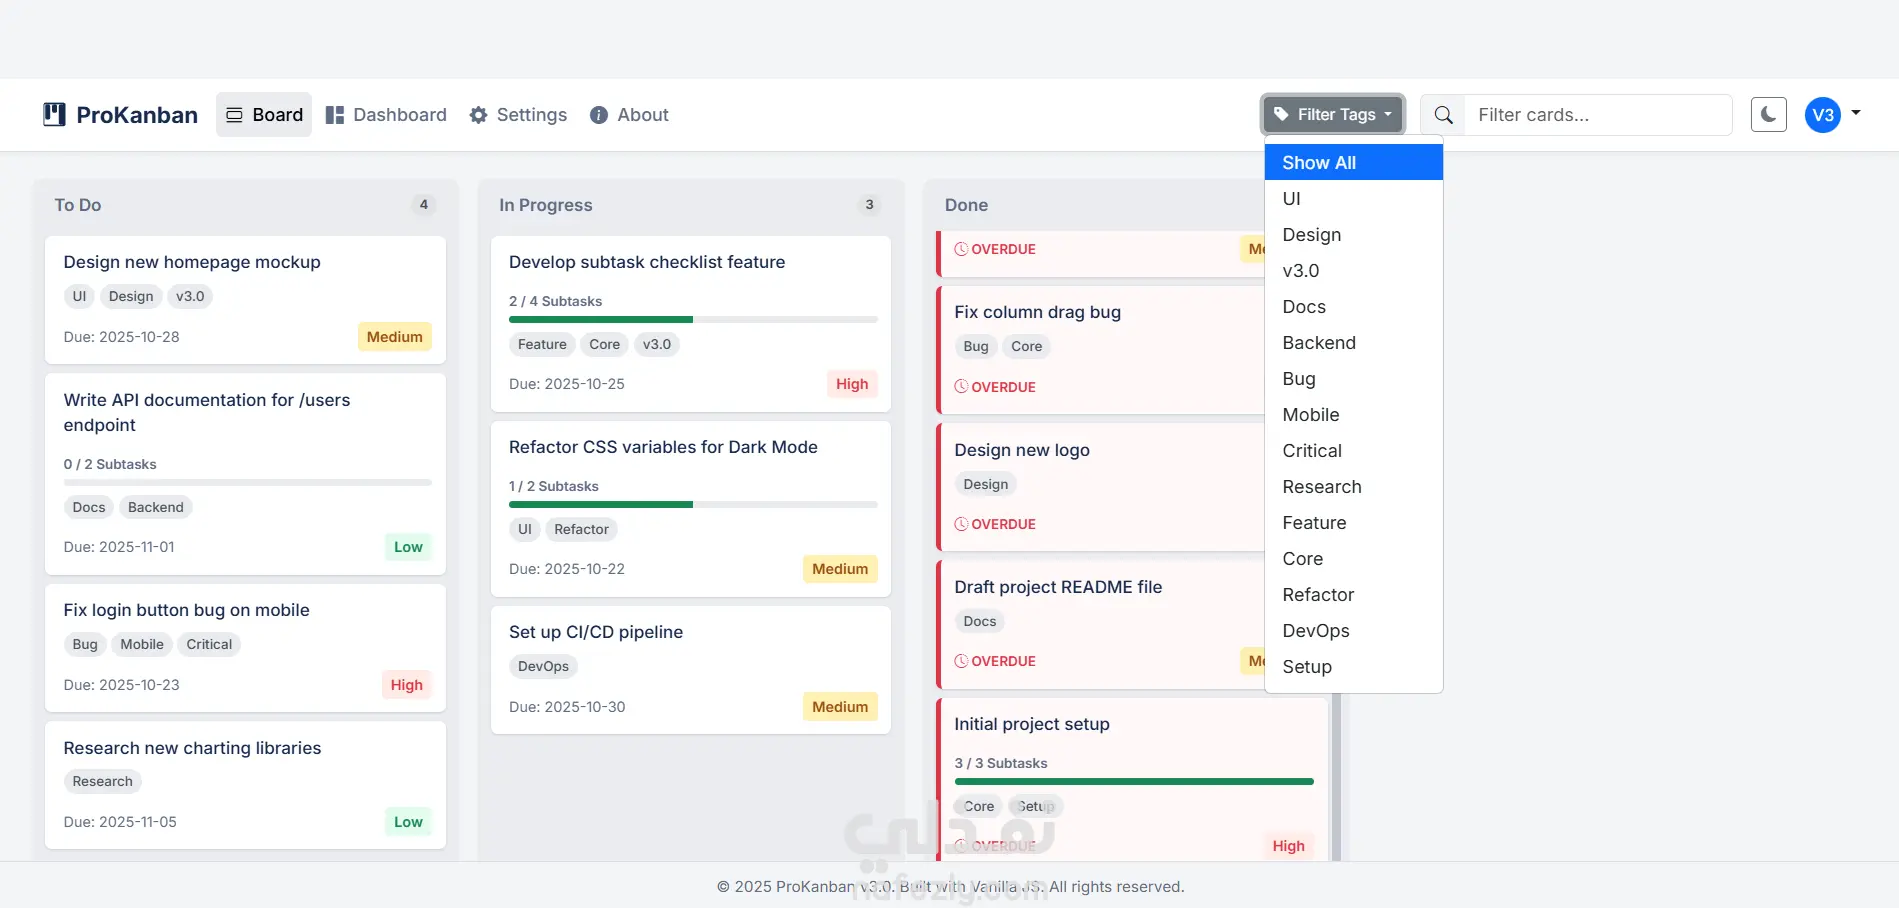Toggle dark mode with moon button

(1768, 115)
